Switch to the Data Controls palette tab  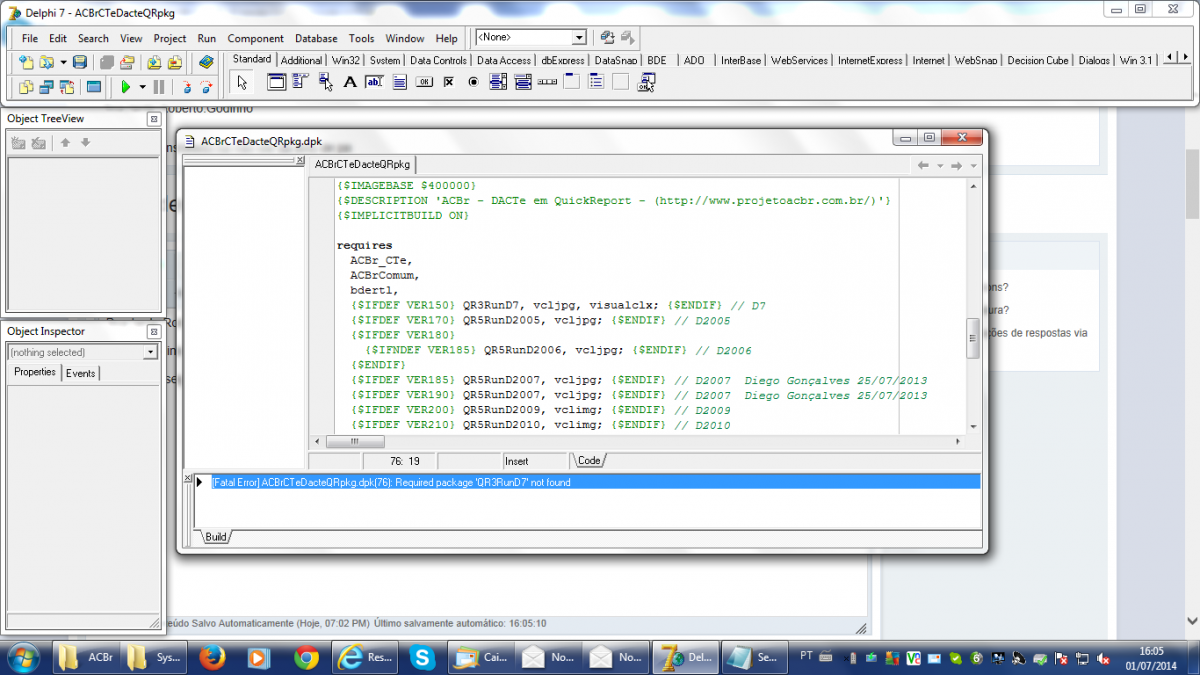click(x=438, y=60)
